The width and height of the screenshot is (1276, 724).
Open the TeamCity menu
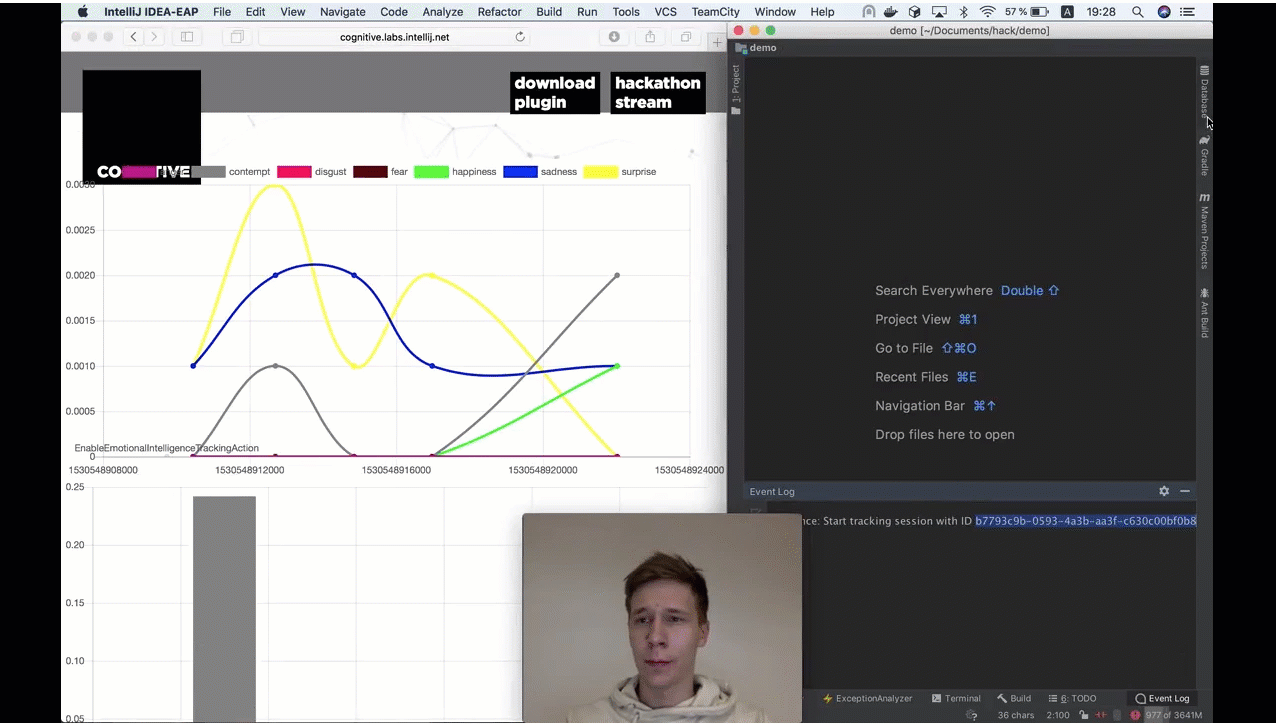(715, 12)
